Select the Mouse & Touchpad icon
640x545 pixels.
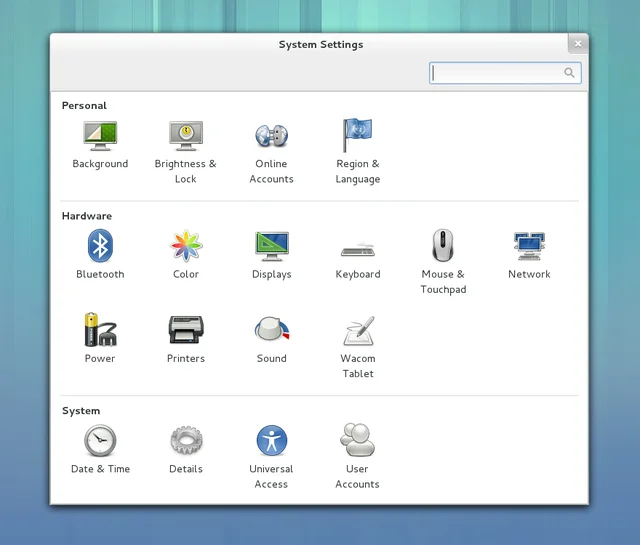click(x=443, y=246)
